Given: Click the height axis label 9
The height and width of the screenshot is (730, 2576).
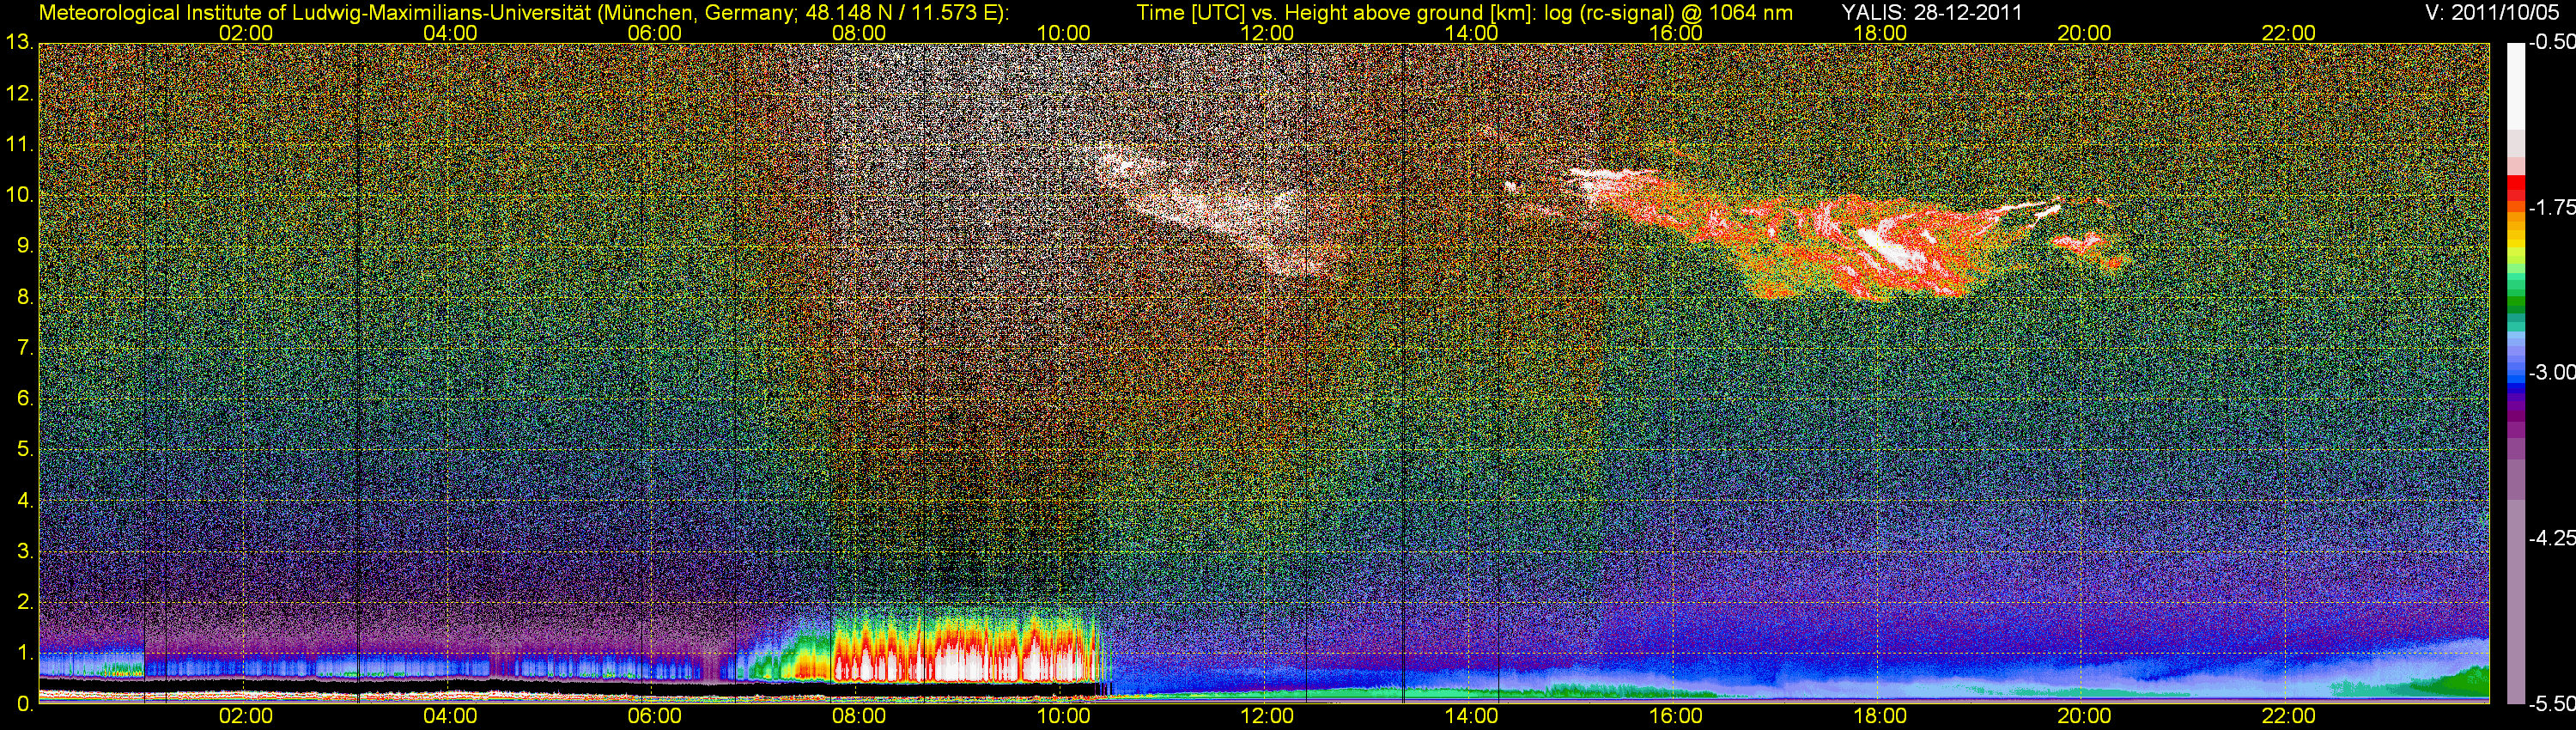Looking at the screenshot, I should coord(25,246).
